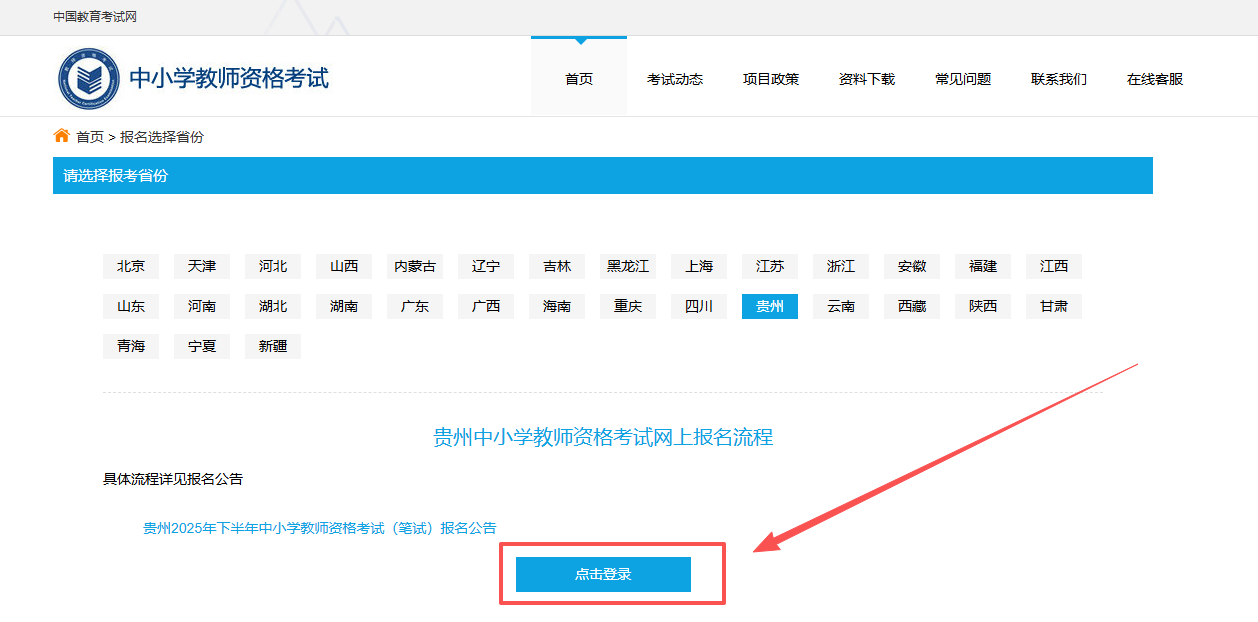This screenshot has height=622, width=1258.
Task: Select 北京 province button
Action: point(131,266)
